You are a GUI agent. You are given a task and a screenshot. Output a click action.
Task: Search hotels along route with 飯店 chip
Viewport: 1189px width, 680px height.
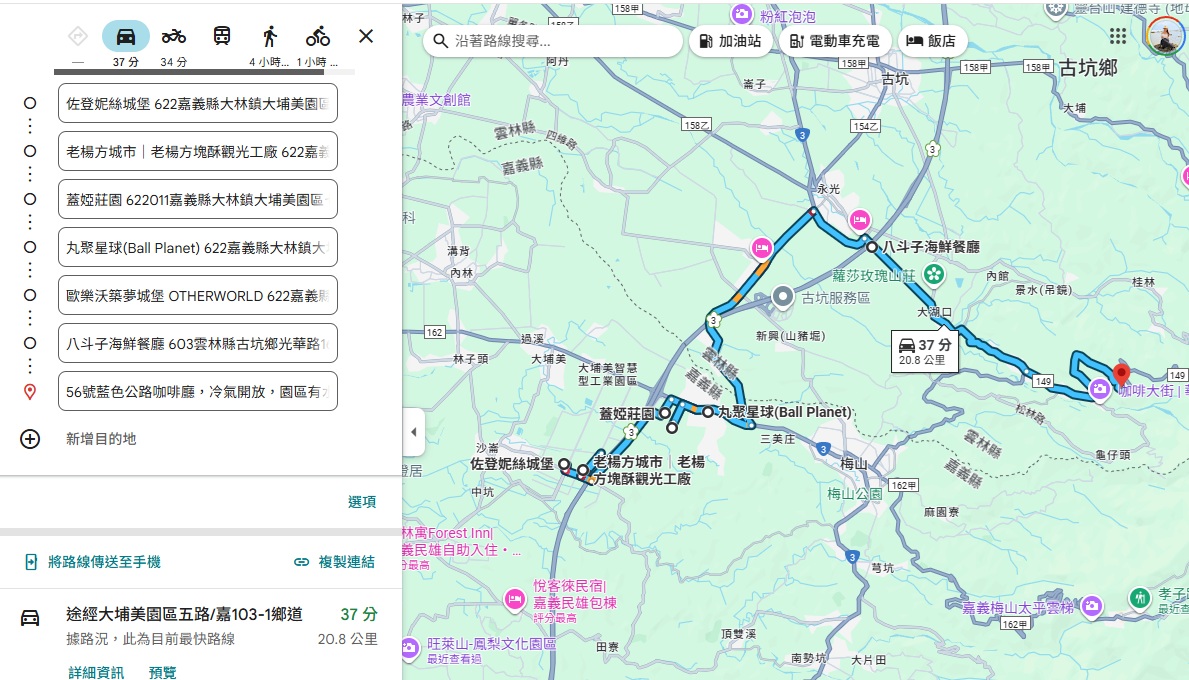point(931,41)
